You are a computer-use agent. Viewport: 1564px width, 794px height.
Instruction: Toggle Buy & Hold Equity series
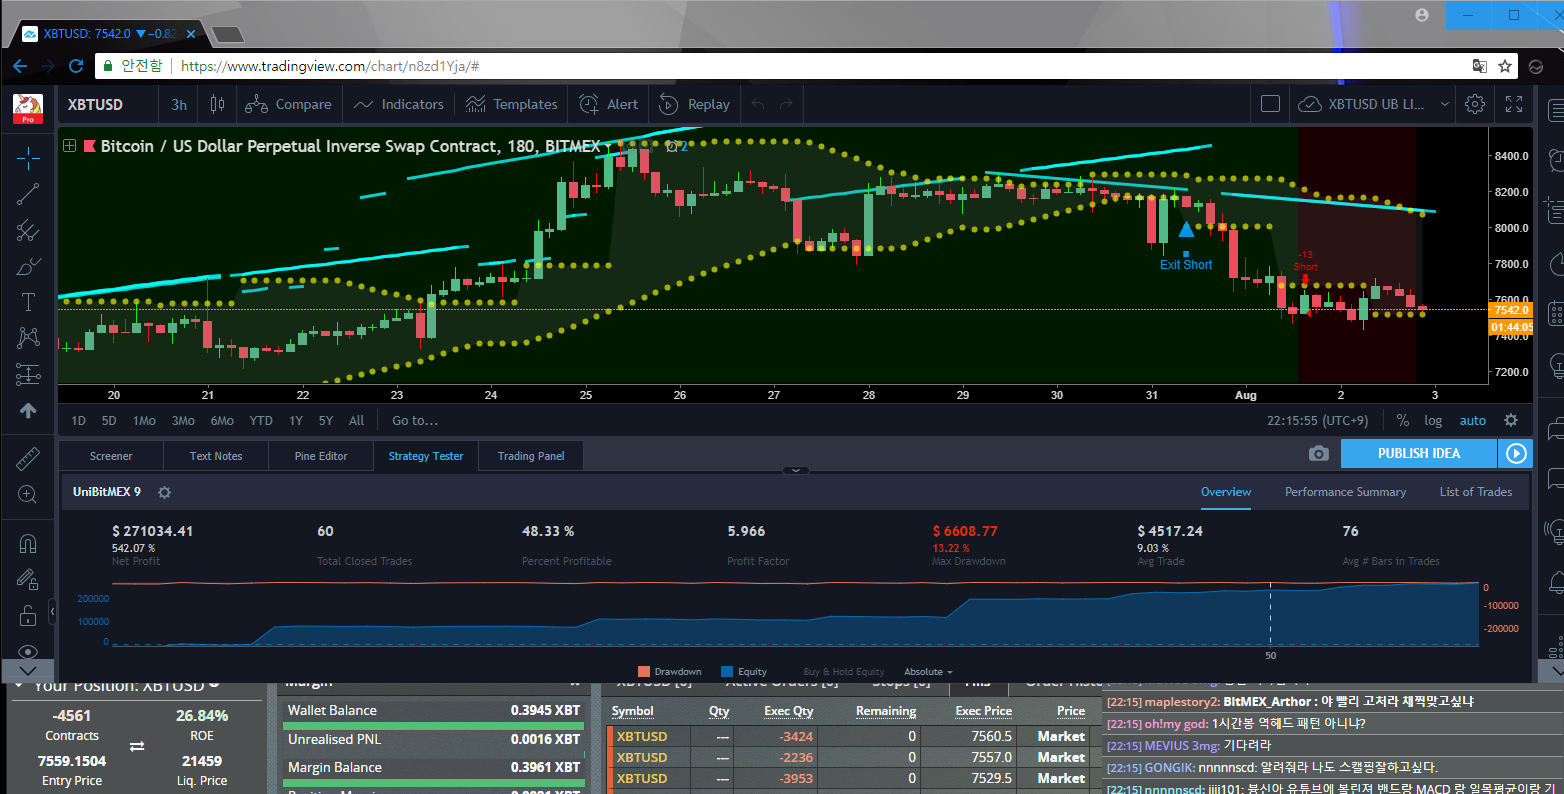[844, 672]
